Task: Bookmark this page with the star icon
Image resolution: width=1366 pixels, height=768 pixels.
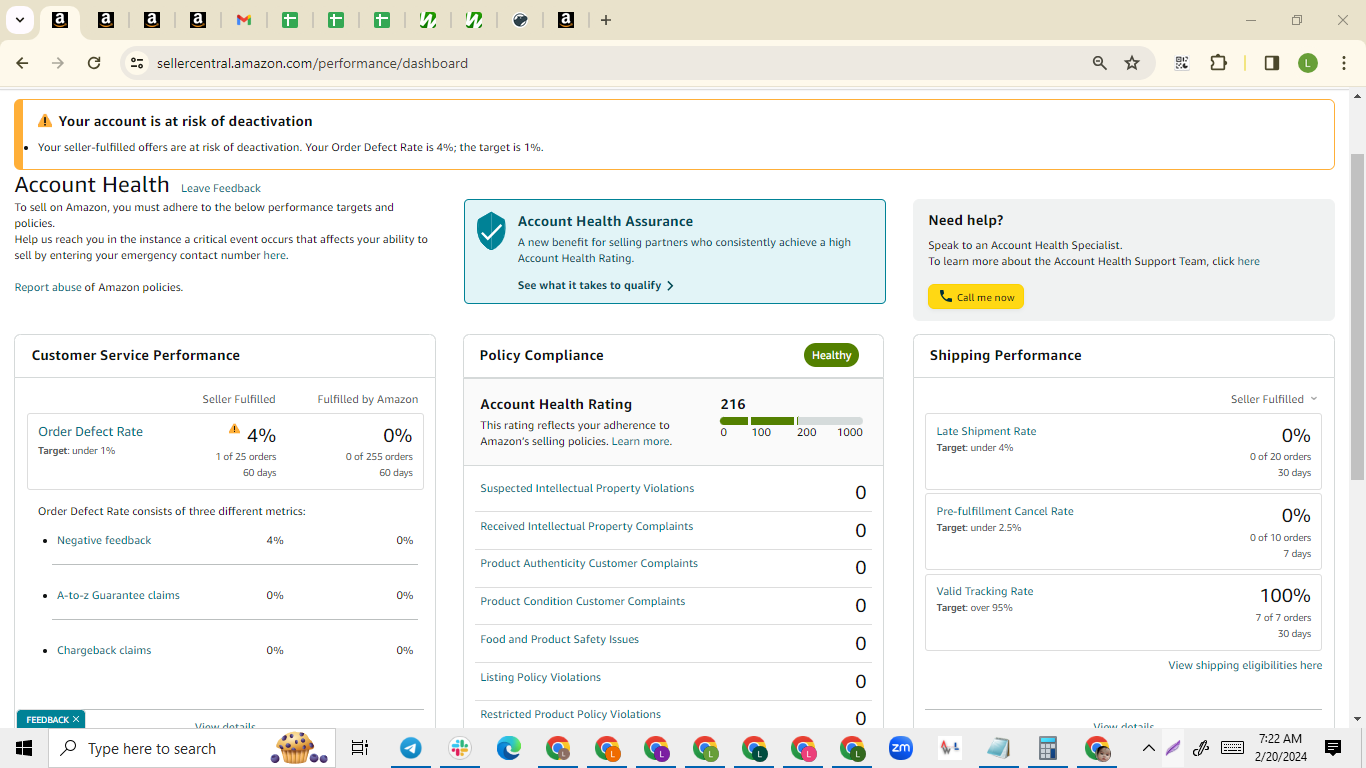Action: [1132, 63]
